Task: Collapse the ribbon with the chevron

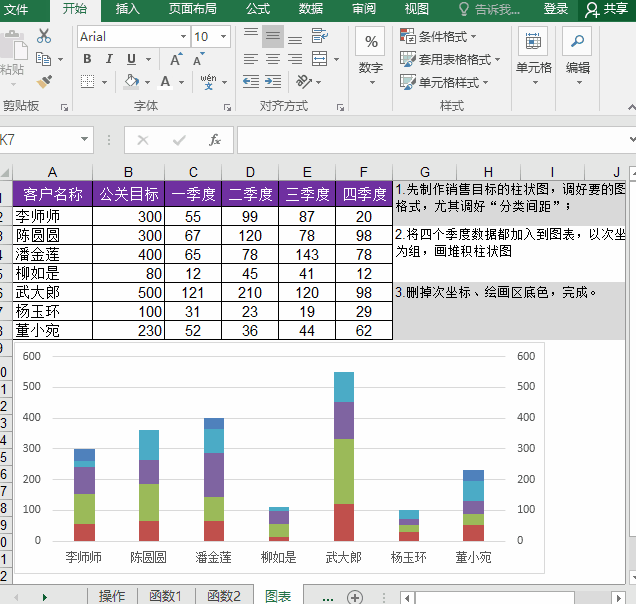Action: [631, 107]
